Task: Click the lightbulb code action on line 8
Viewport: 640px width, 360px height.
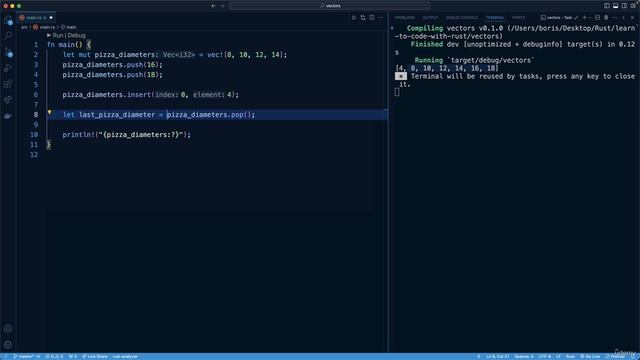Action: coord(49,112)
